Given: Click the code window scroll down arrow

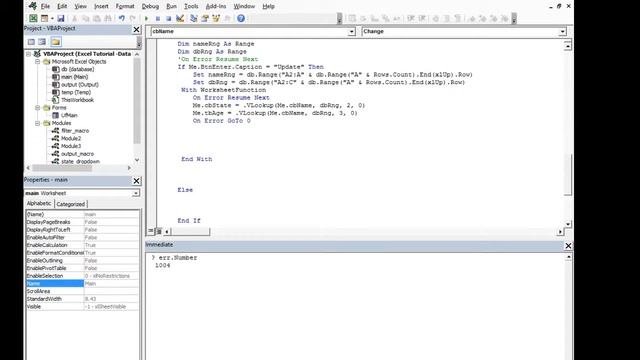Looking at the screenshot, I should [x=568, y=224].
